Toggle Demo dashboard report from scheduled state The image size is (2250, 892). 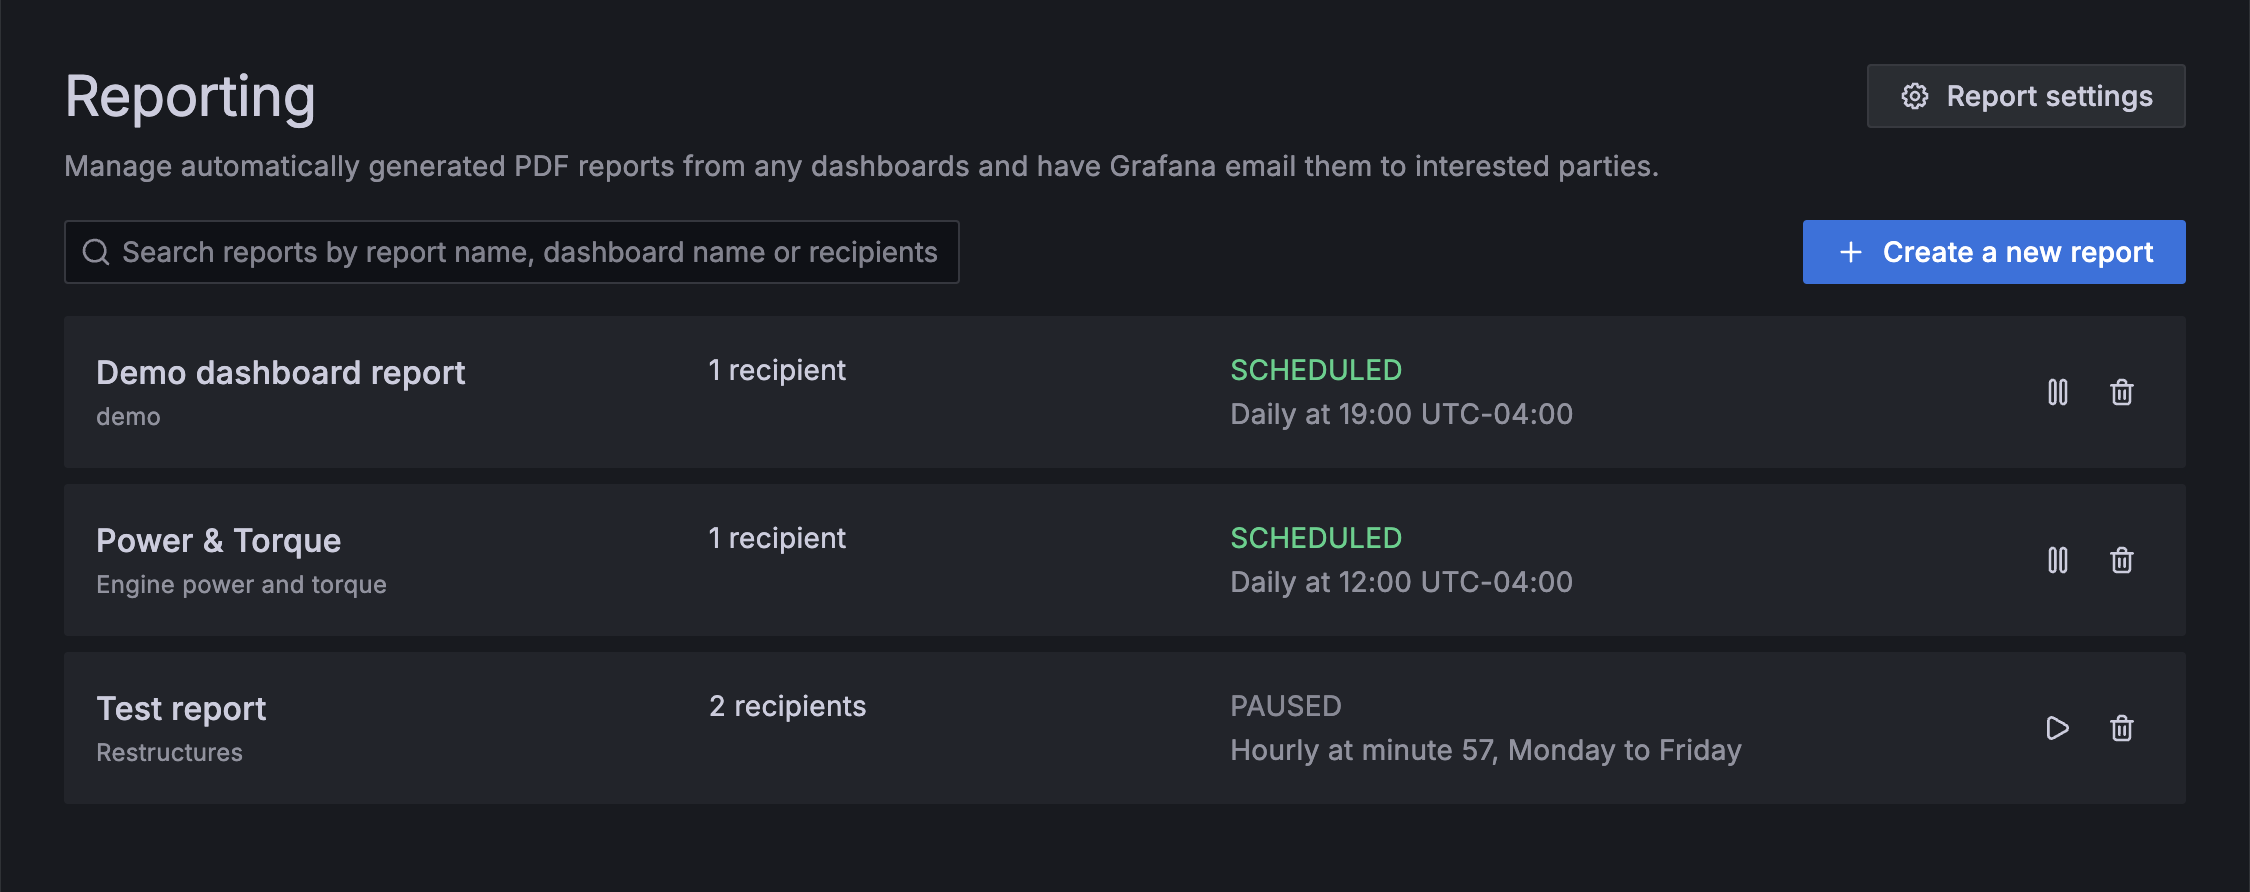tap(2058, 392)
